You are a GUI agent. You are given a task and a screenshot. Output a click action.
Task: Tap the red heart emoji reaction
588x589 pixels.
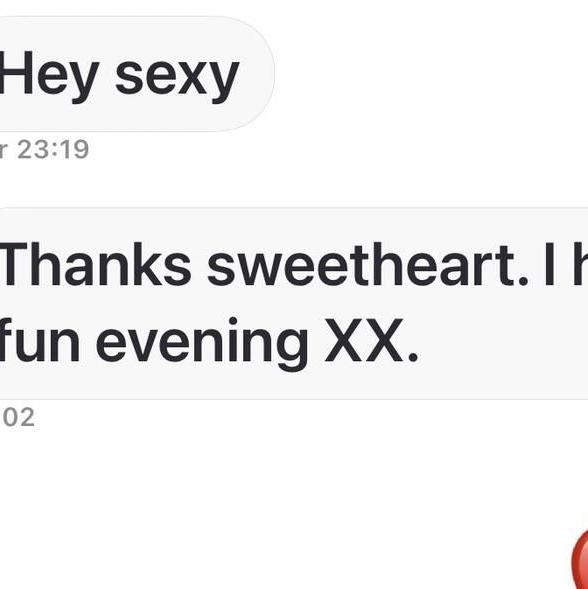click(580, 560)
